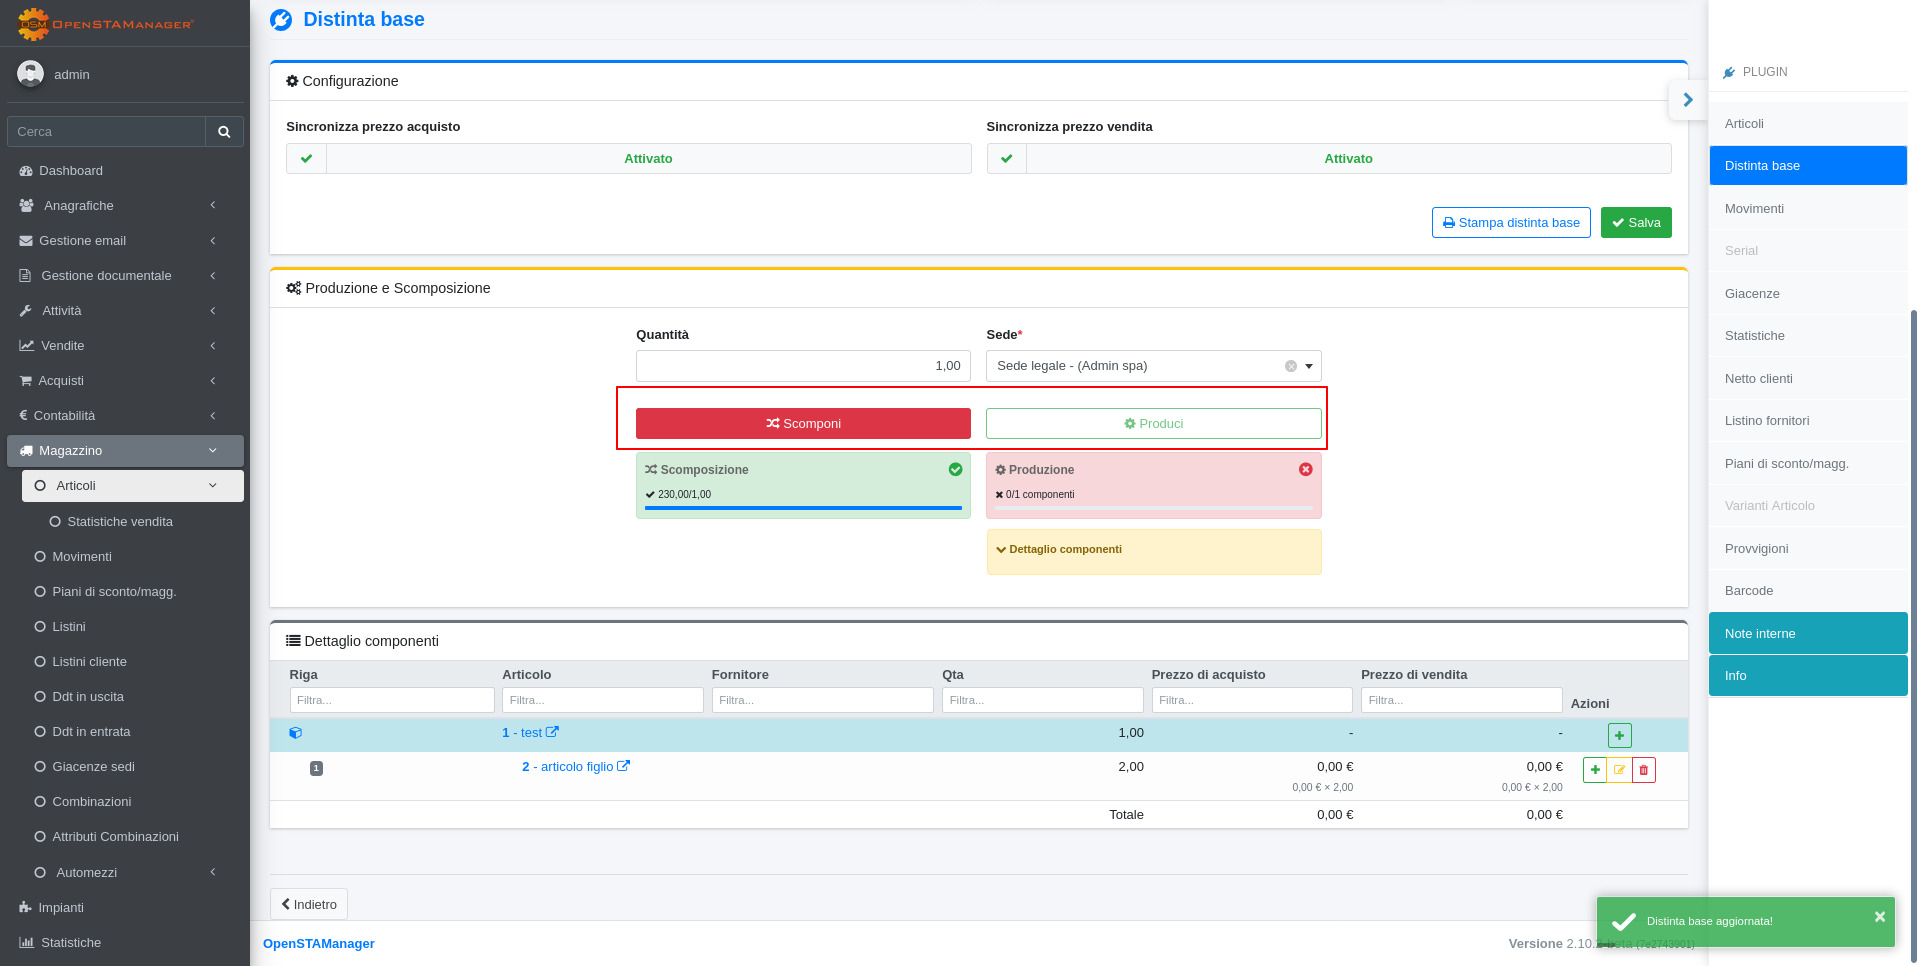Screen dimensions: 1920x966
Task: Click the Stampa distinta base button
Action: pyautogui.click(x=1510, y=223)
